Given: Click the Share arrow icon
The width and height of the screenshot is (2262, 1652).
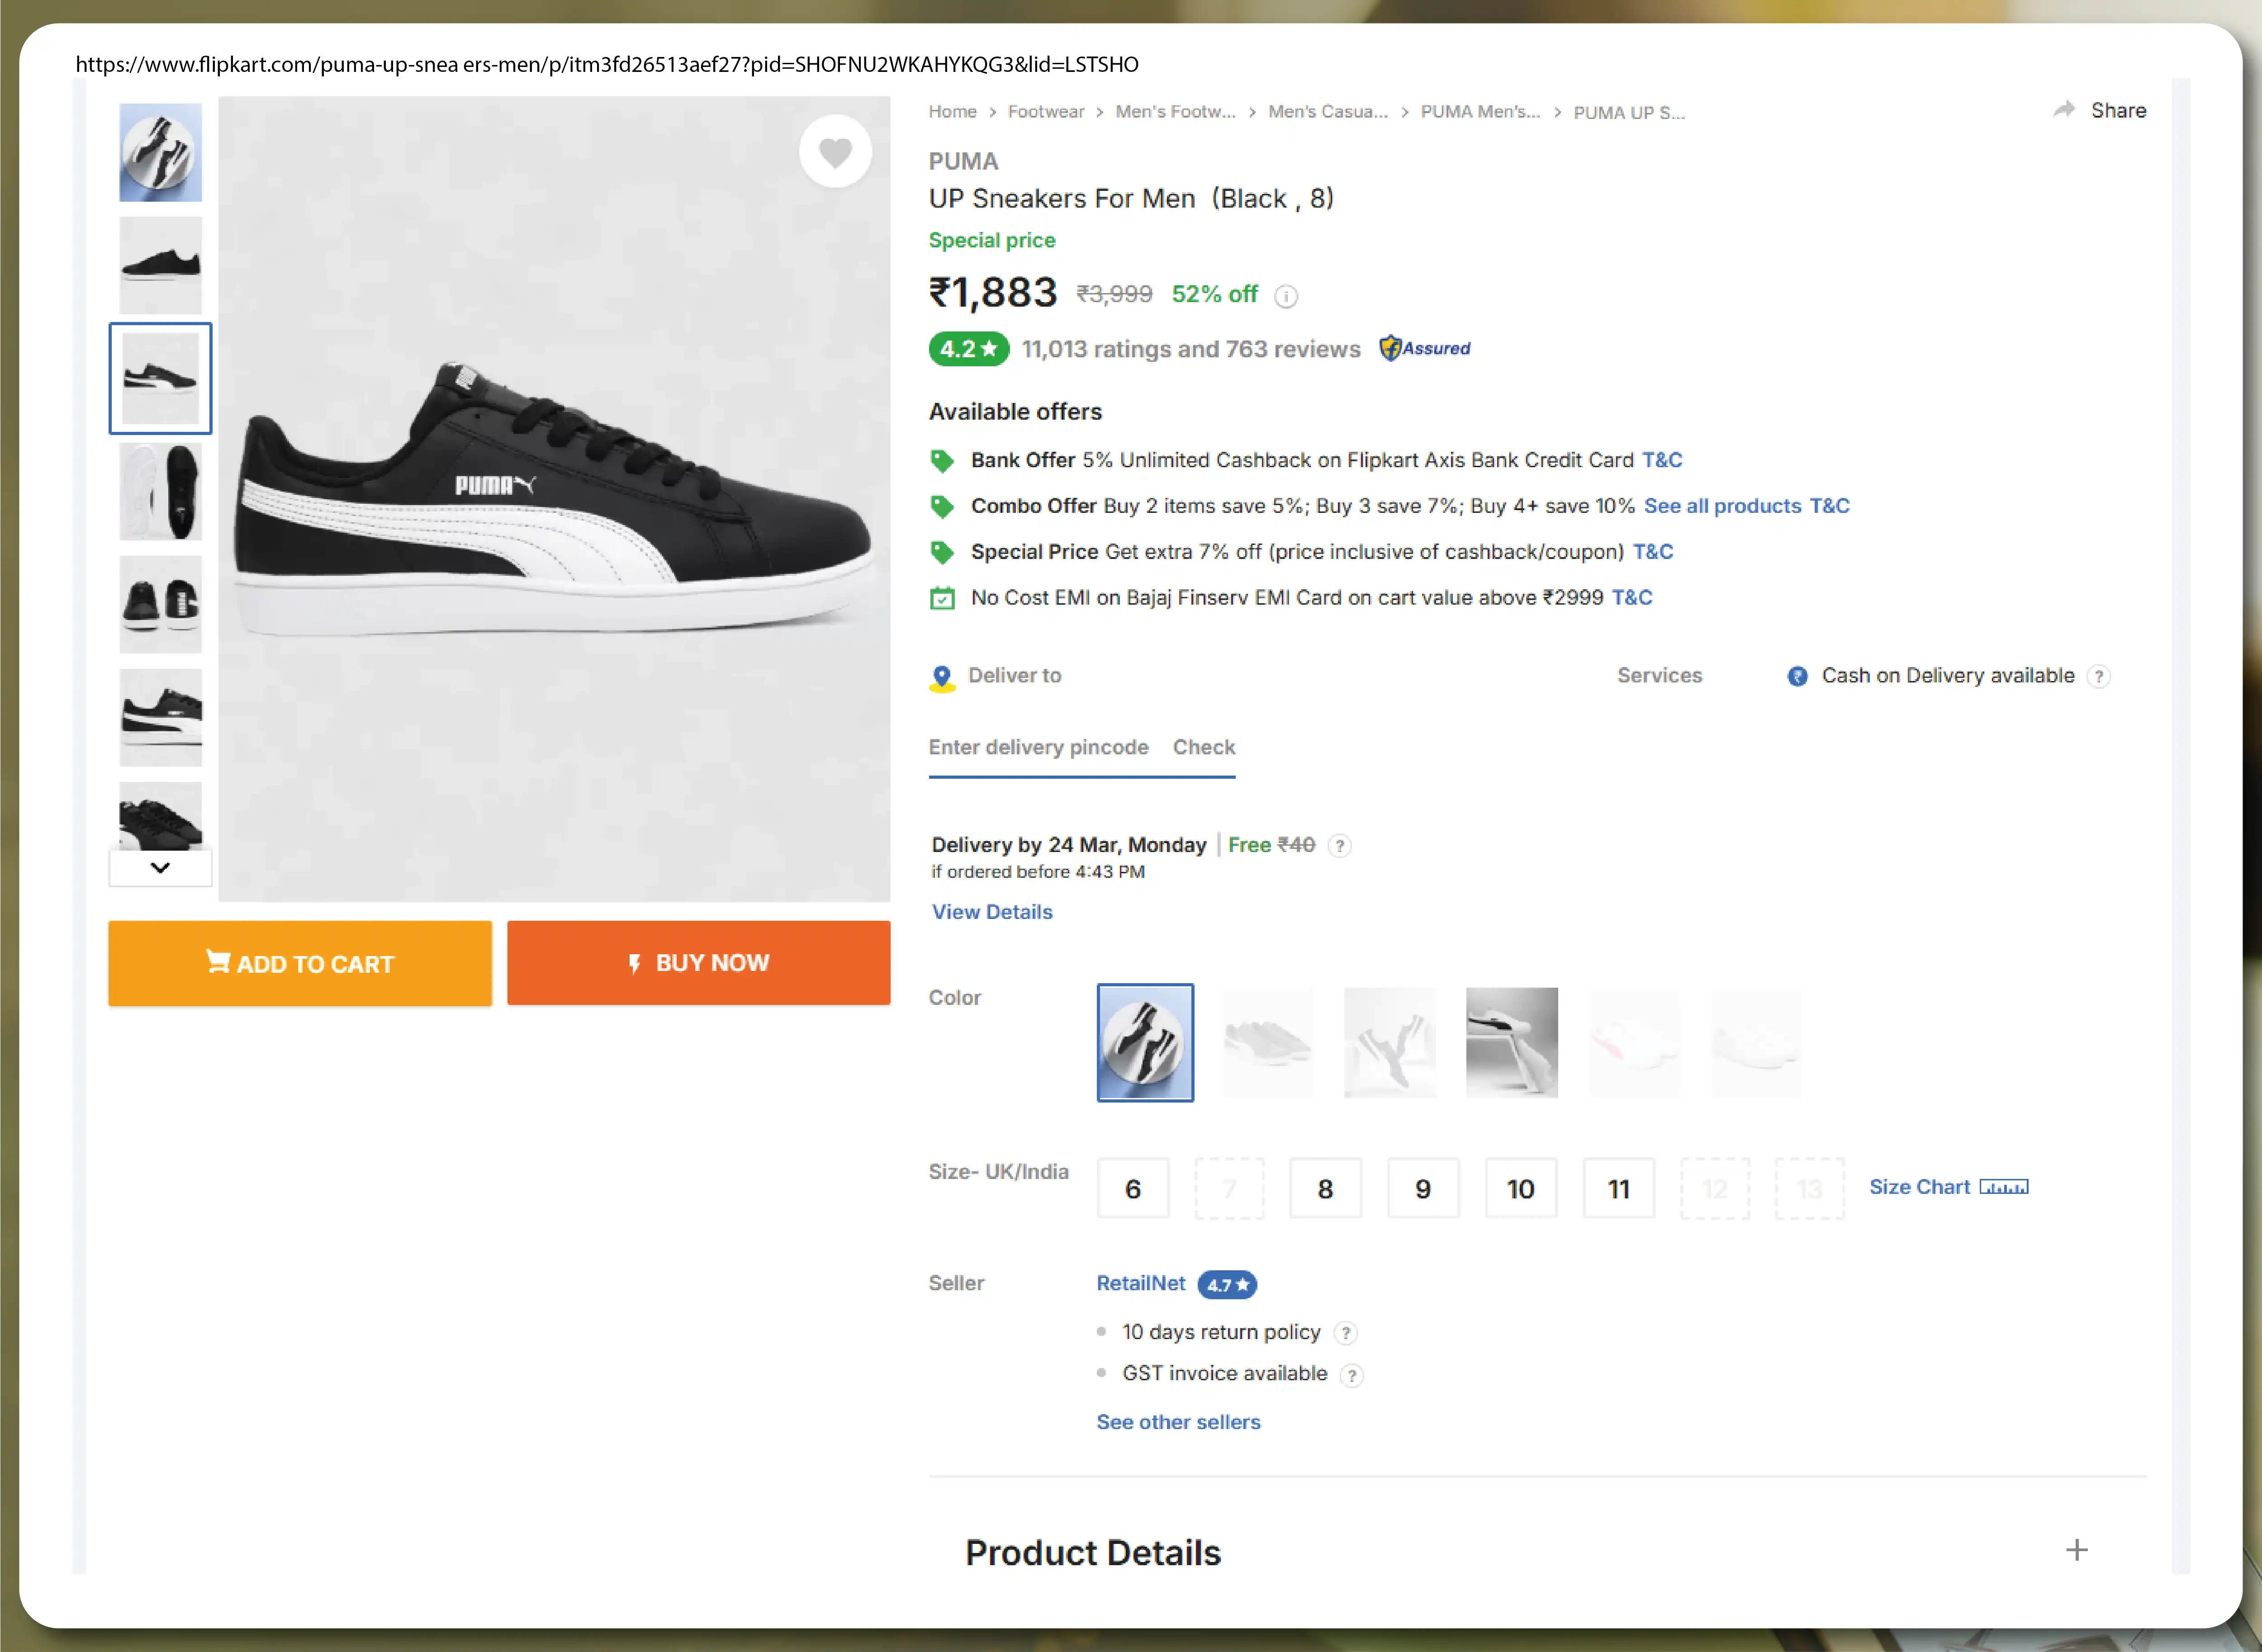Looking at the screenshot, I should click(x=2064, y=110).
